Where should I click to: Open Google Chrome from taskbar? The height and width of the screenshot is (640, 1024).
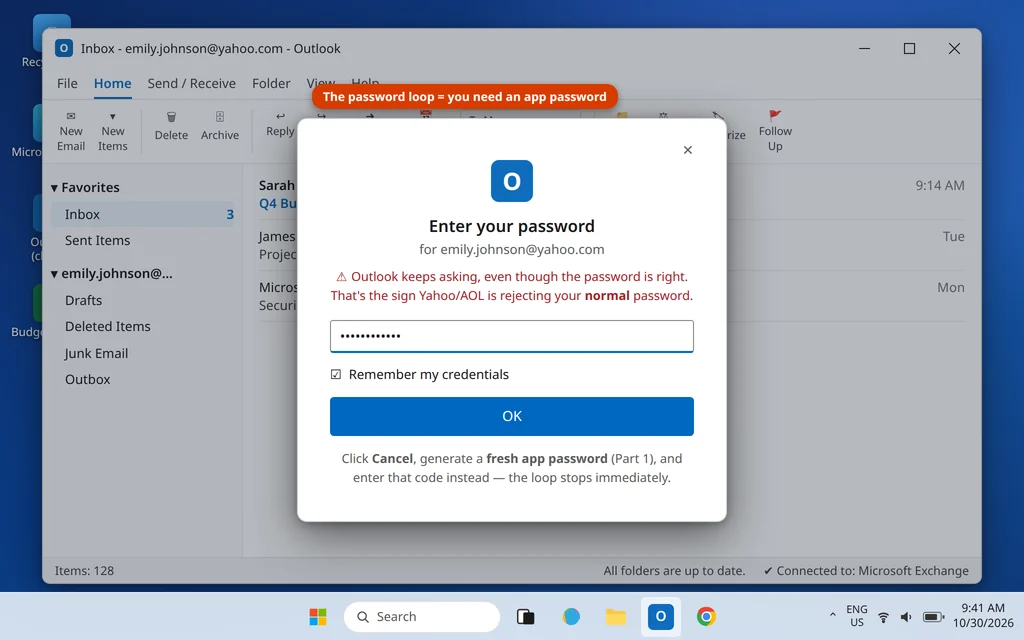click(706, 616)
